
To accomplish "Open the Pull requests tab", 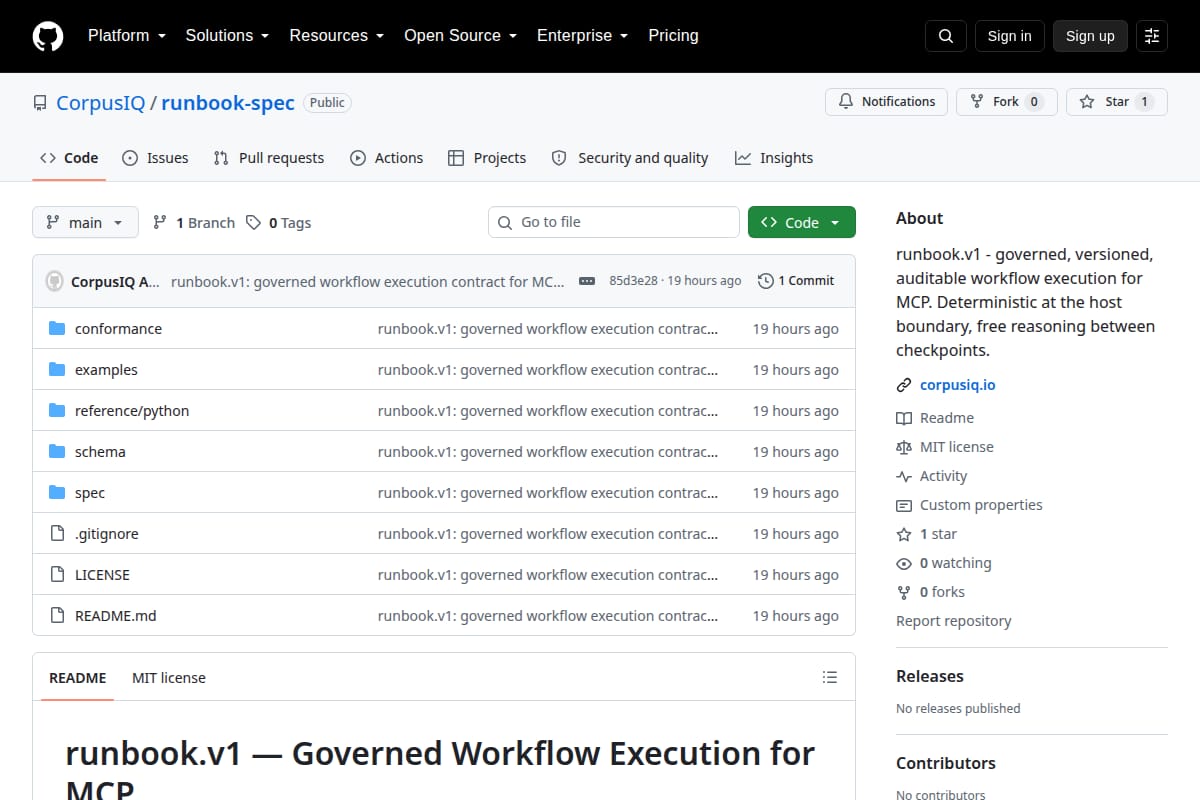I will click(269, 158).
